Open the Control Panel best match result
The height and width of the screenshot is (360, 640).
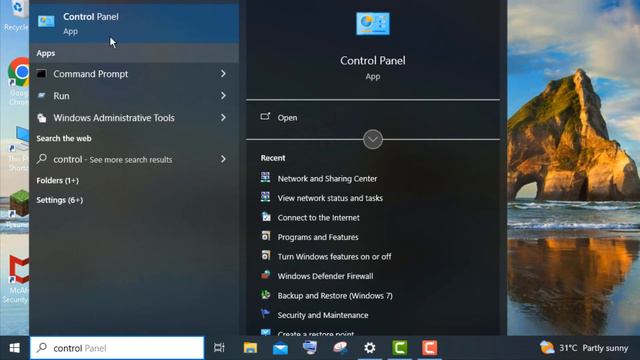click(x=134, y=23)
